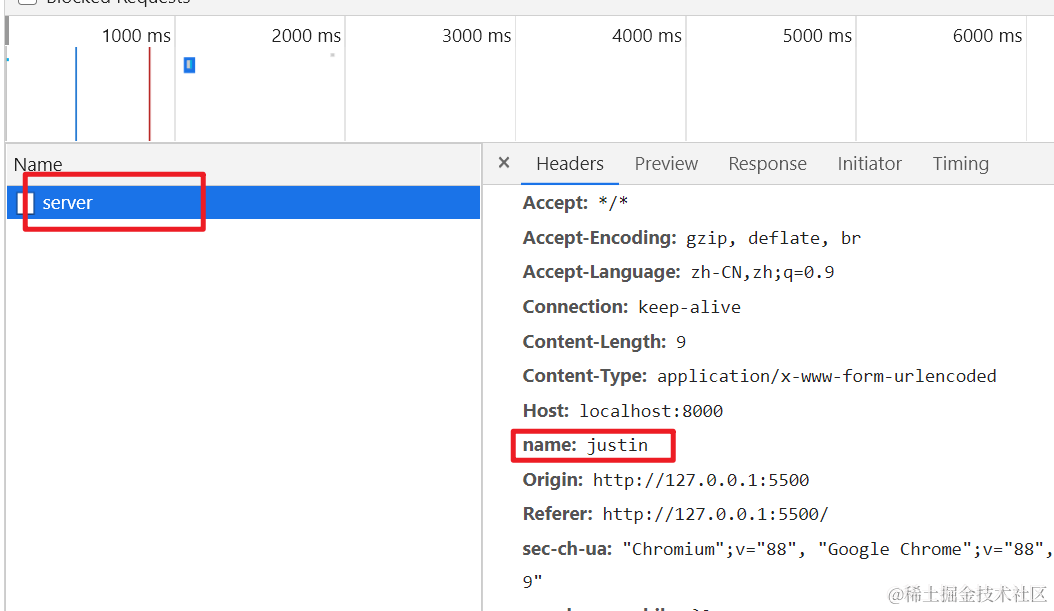Click the 4000 ms timeline label

pos(647,36)
